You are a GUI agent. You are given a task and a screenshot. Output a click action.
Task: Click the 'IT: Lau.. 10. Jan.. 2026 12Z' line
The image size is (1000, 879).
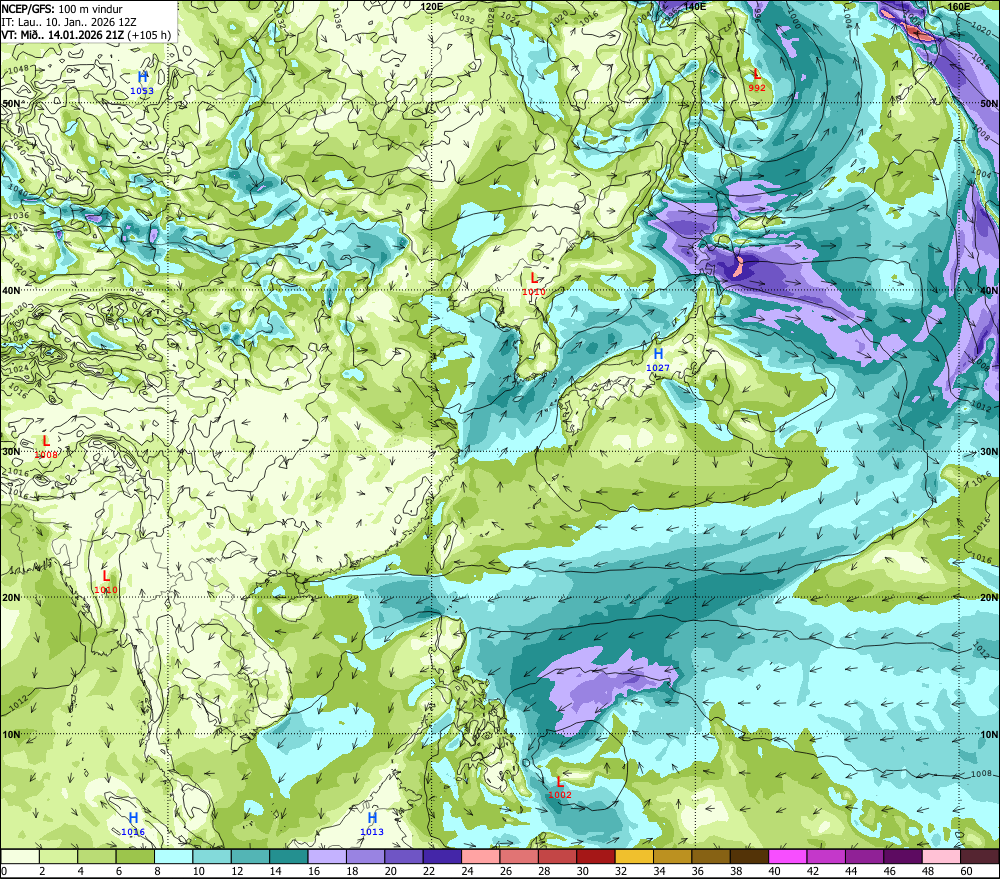click(69, 22)
